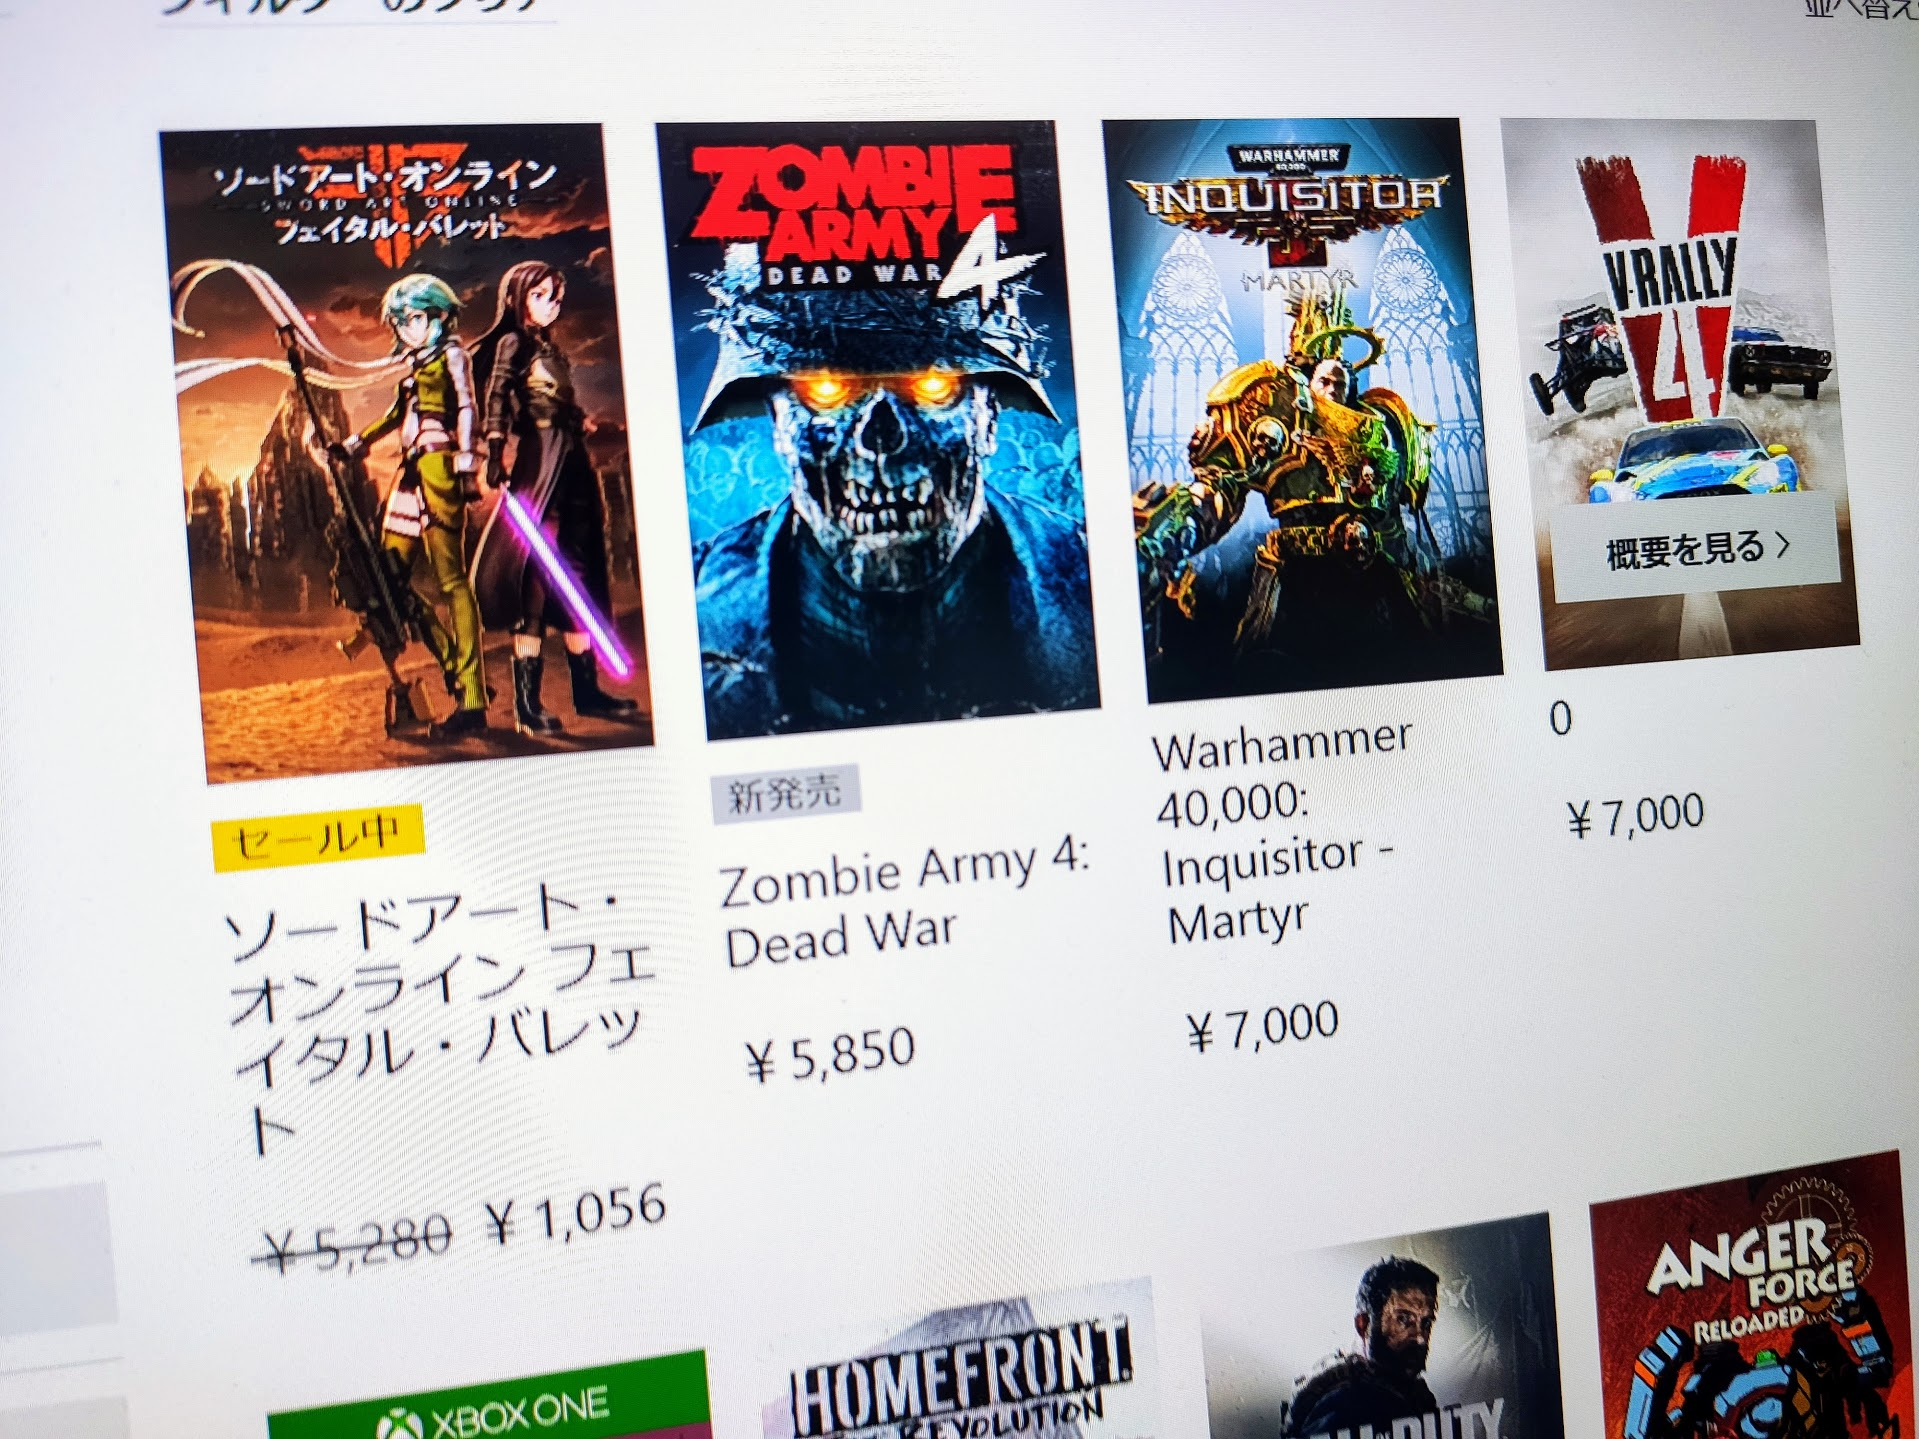The width and height of the screenshot is (1919, 1439).
Task: Click the 新発売 new release badge
Action: (x=784, y=794)
